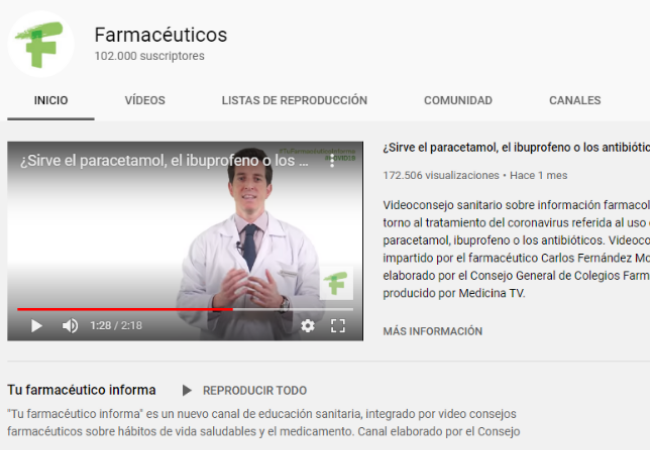Enter fullscreen mode in the video player
650x450 pixels.
338,326
